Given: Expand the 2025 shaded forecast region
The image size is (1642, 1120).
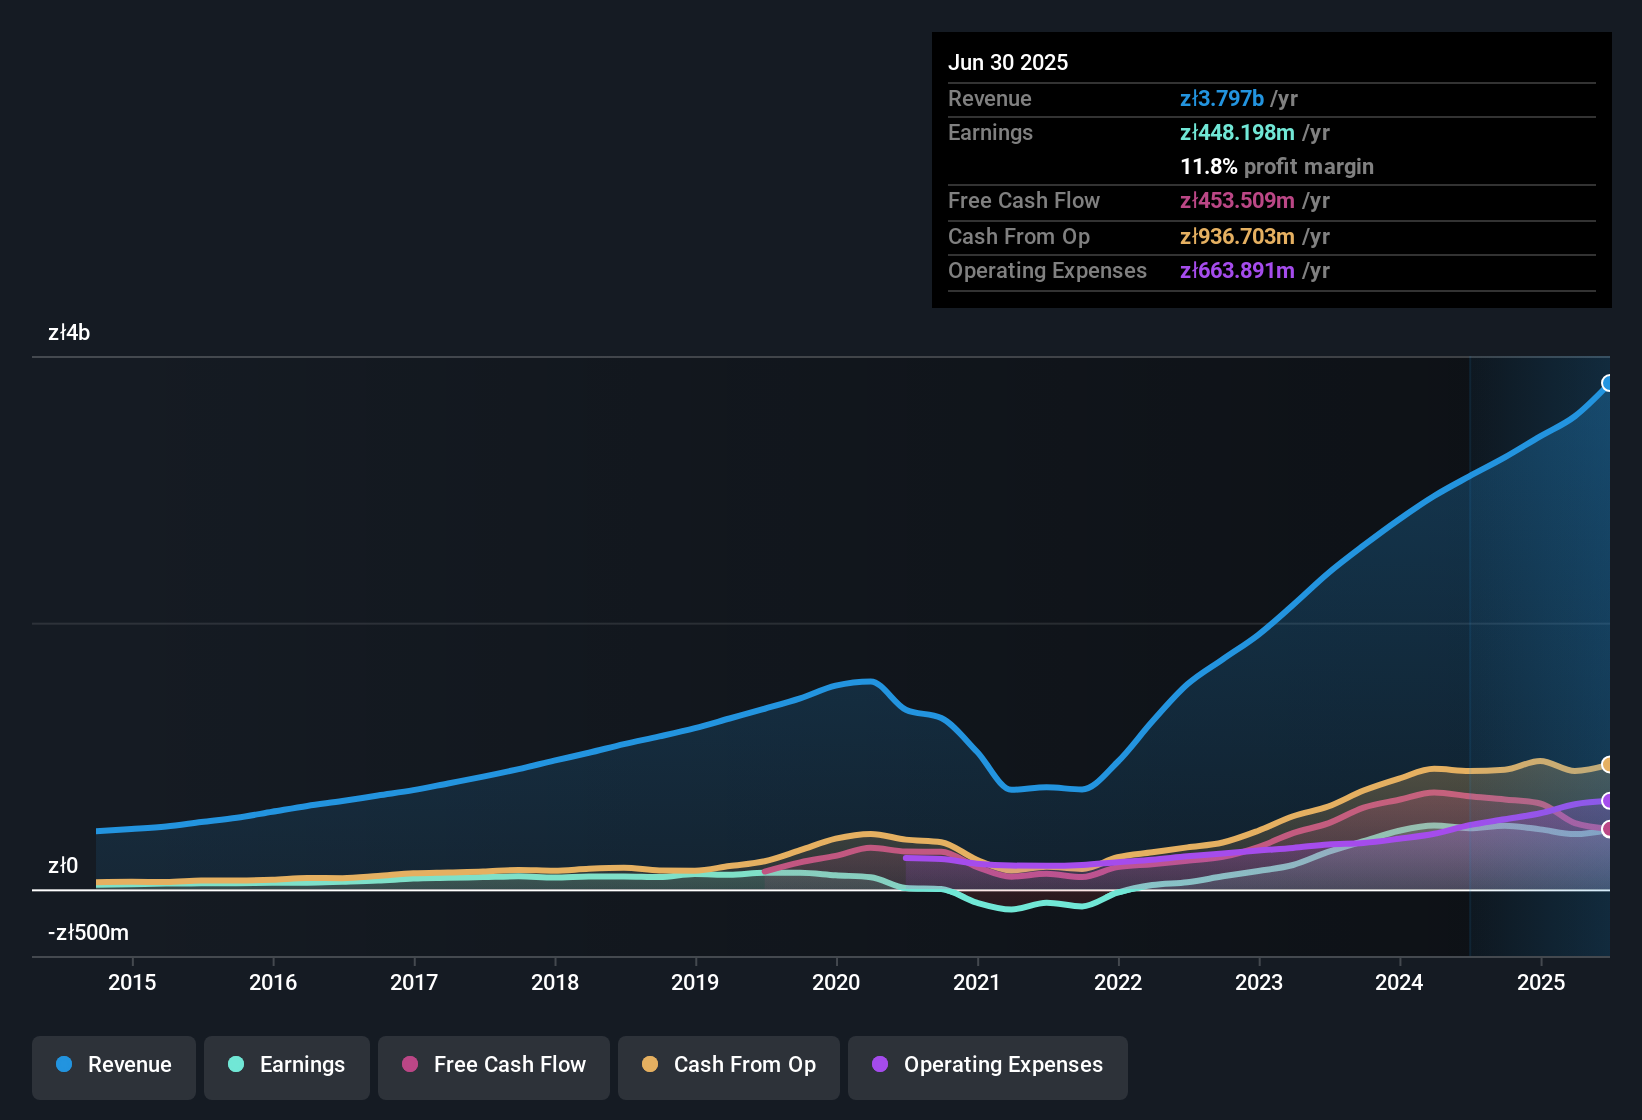Looking at the screenshot, I should pyautogui.click(x=1540, y=650).
